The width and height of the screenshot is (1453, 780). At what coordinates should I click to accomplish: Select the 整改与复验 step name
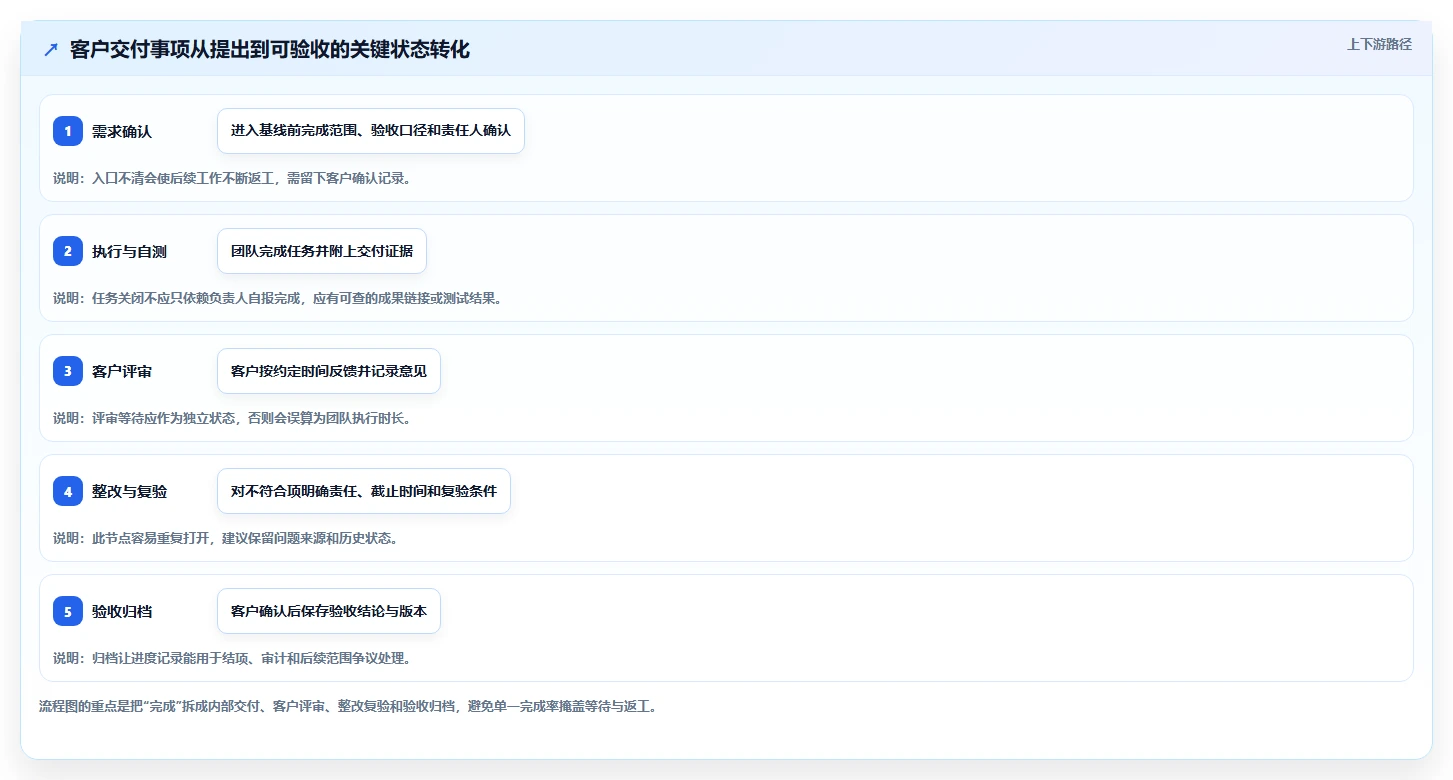point(129,491)
